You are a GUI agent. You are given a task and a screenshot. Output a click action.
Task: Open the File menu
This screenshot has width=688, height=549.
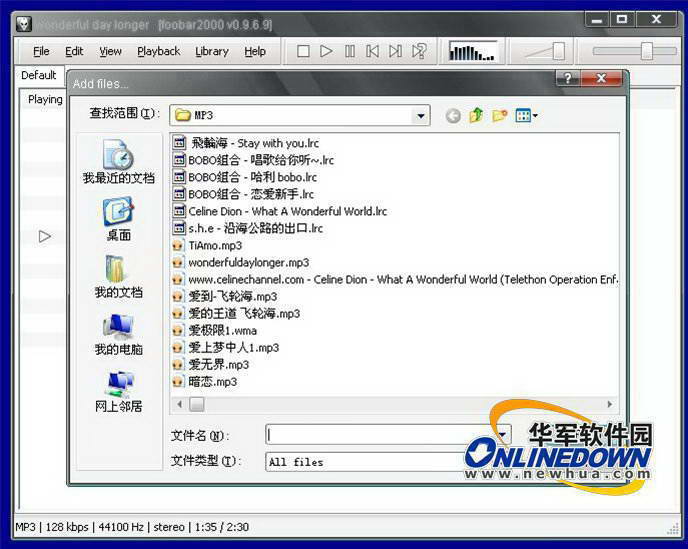(41, 51)
